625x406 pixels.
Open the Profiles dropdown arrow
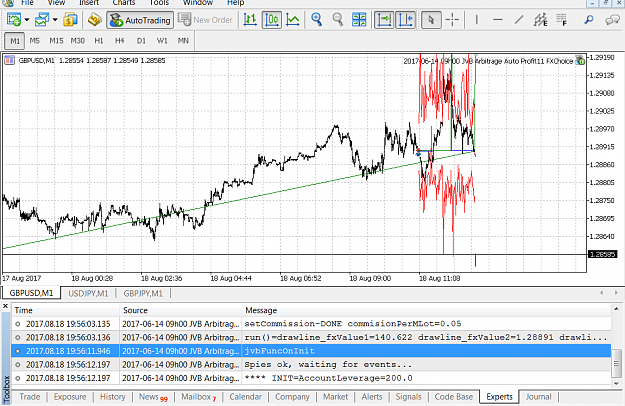pos(55,20)
